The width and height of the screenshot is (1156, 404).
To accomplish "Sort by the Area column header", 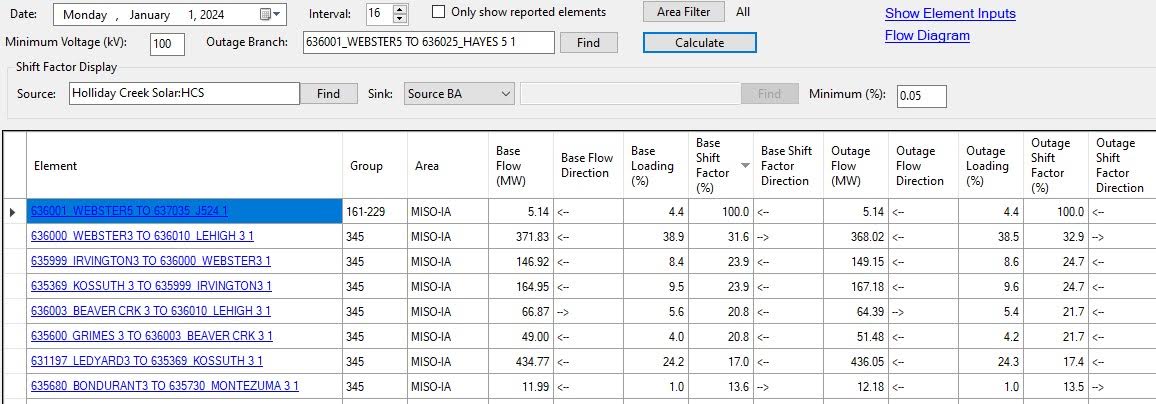I will point(448,166).
